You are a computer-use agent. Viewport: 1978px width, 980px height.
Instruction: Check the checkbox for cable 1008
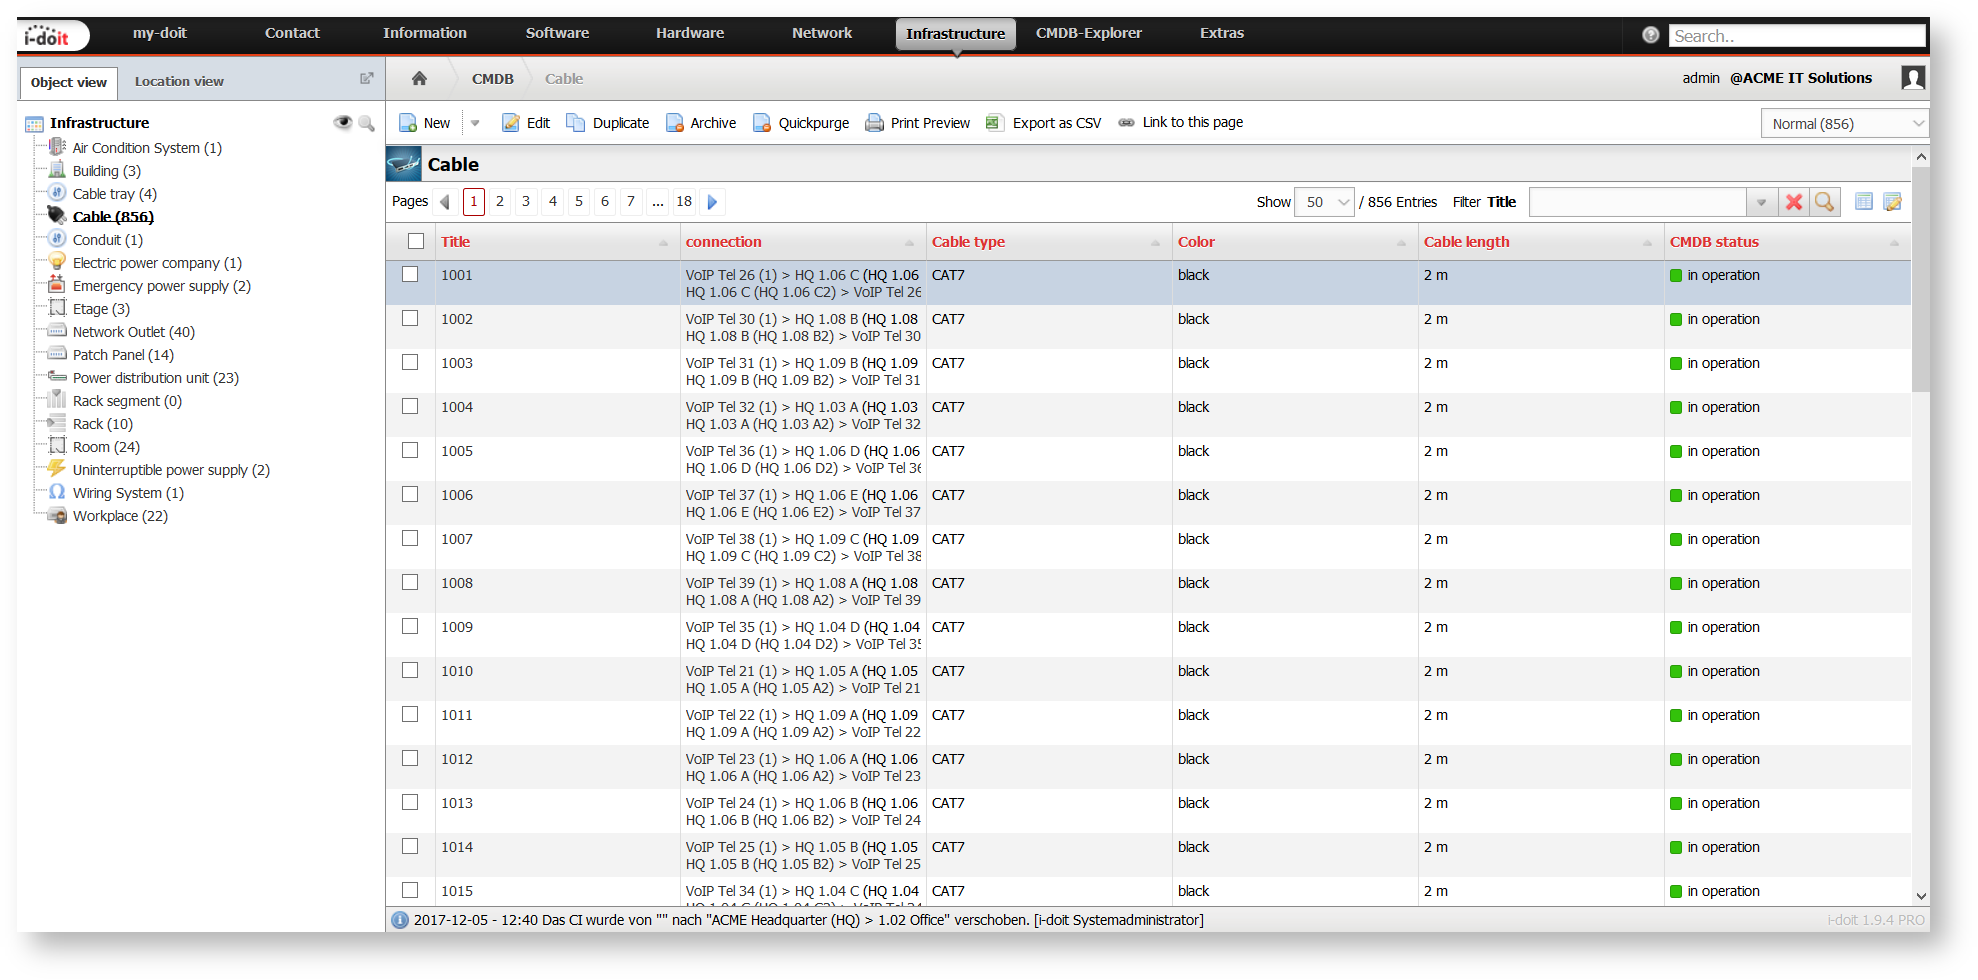[410, 582]
